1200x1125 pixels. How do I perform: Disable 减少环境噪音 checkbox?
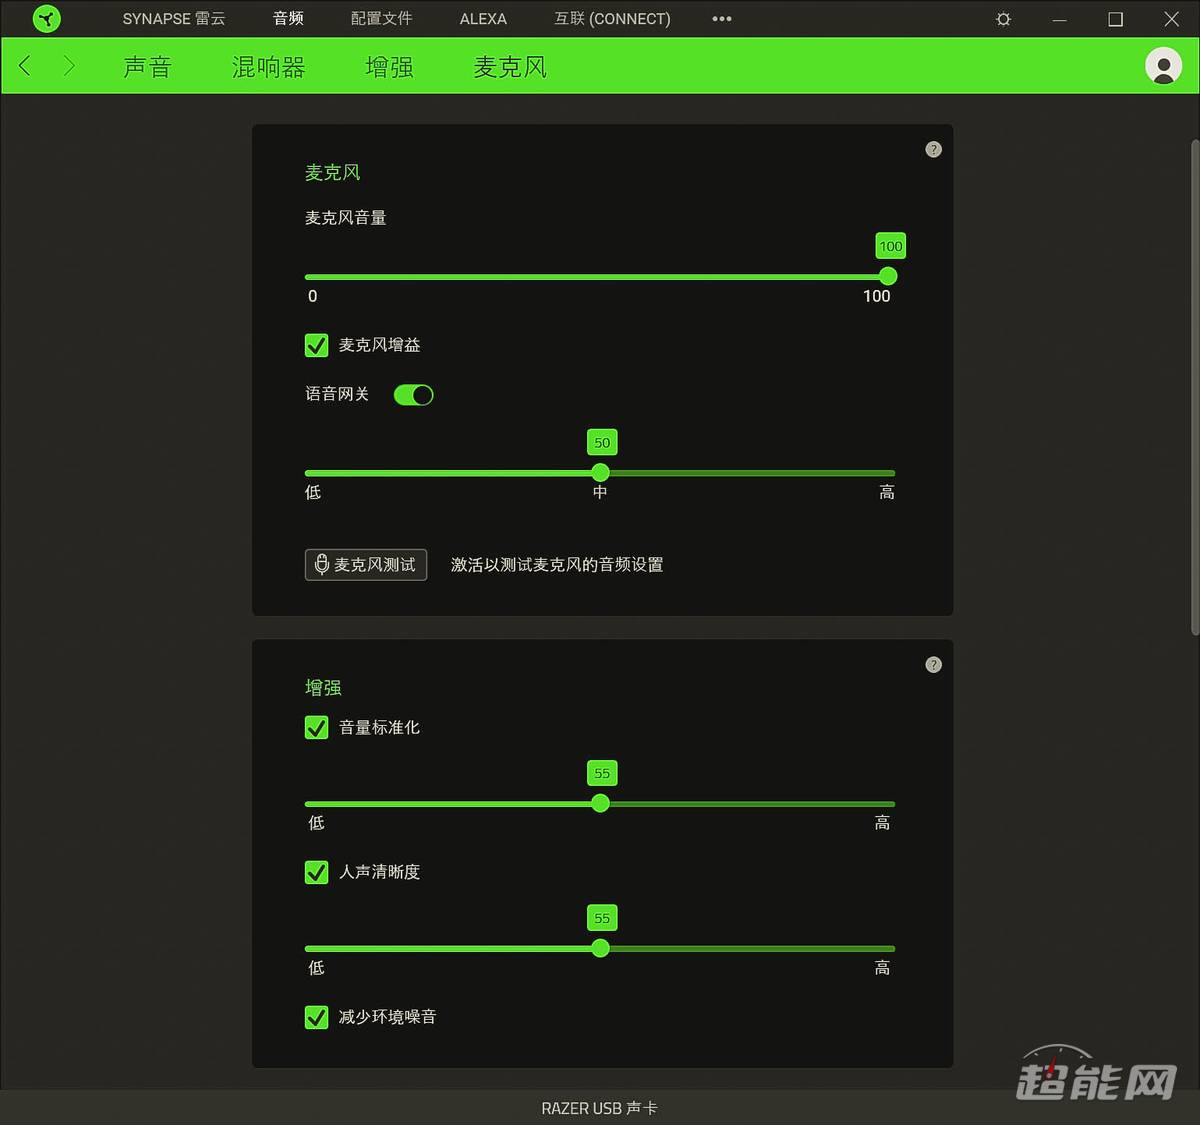[316, 1017]
